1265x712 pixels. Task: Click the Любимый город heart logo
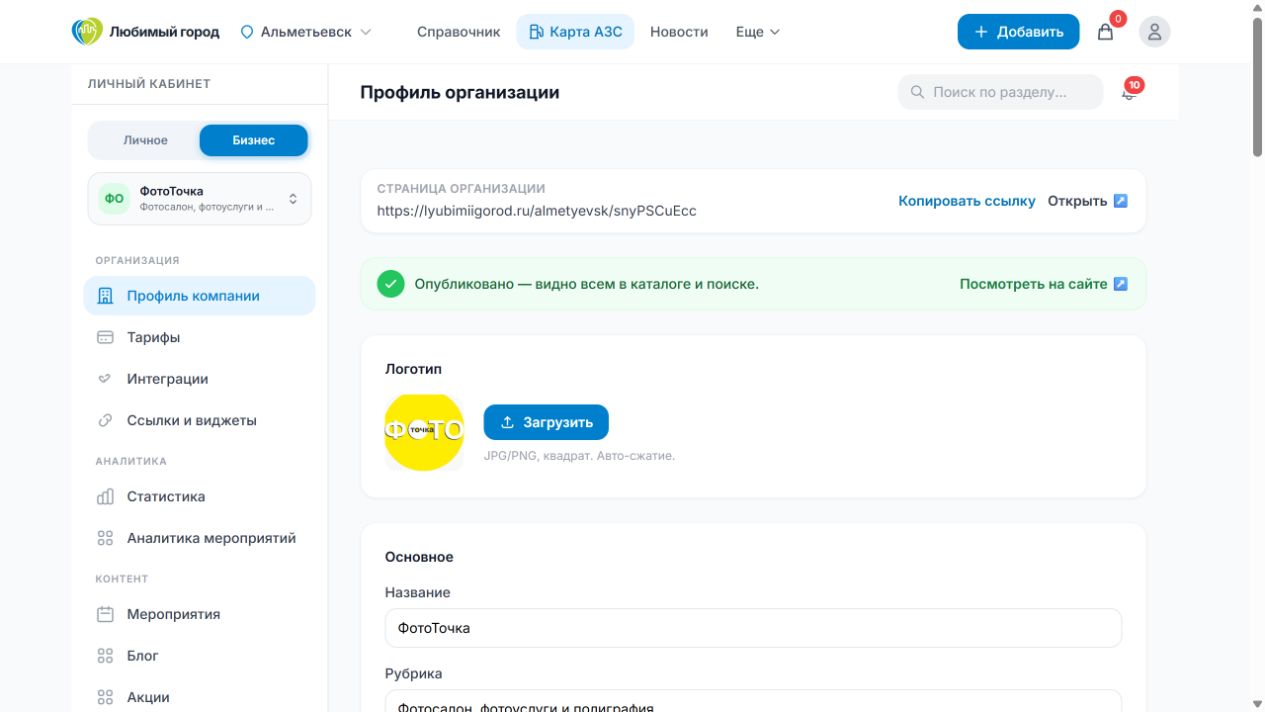87,31
